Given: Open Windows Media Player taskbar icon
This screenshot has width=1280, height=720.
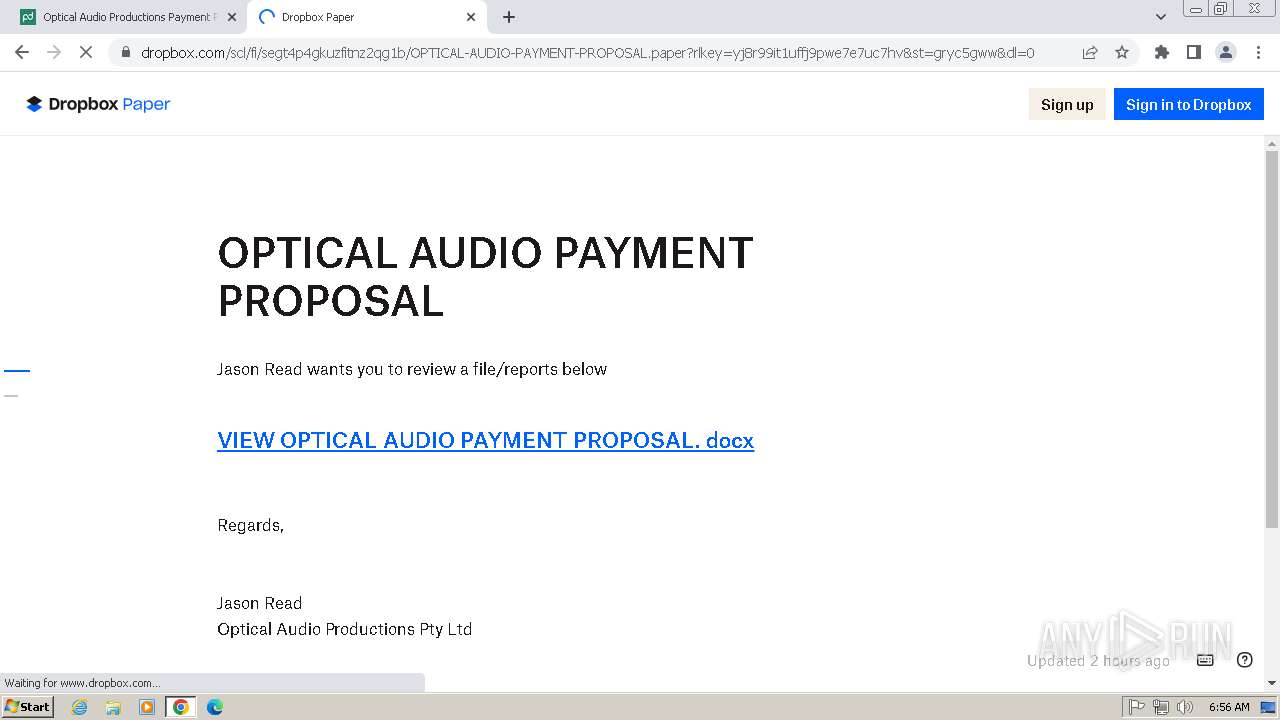Looking at the screenshot, I should click(x=147, y=707).
